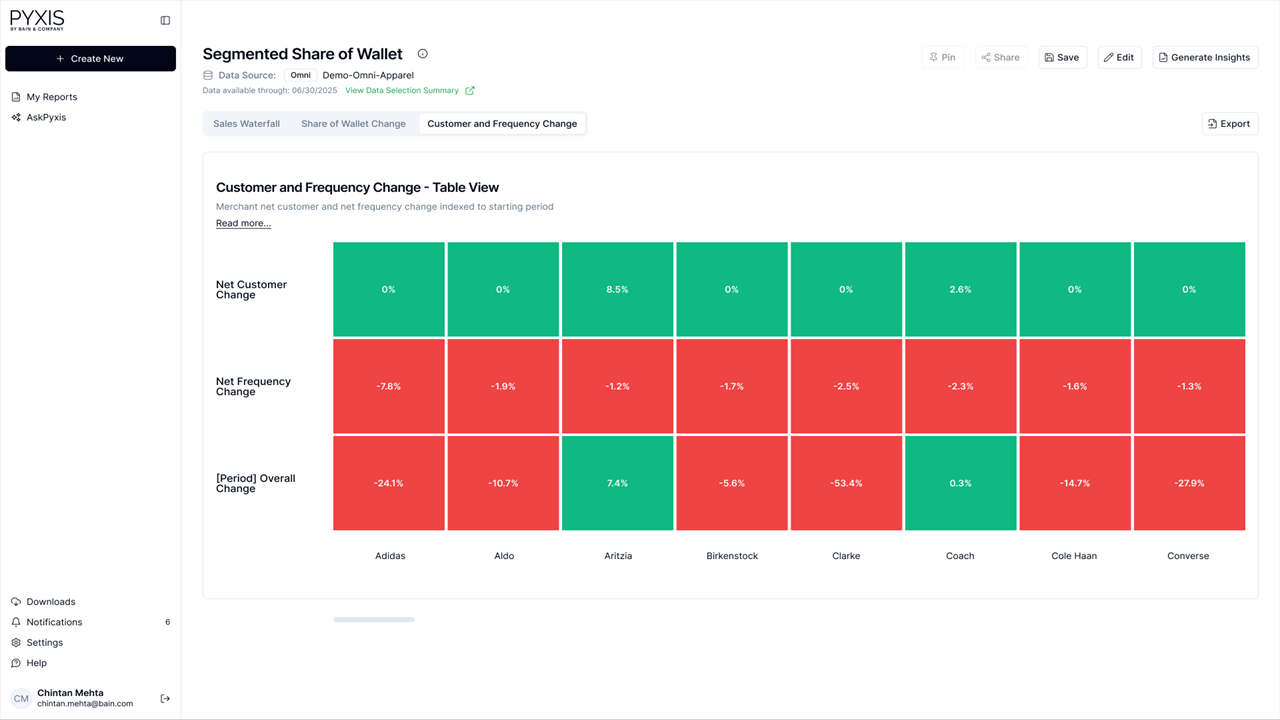Click Converse net frequency -1.3% cell
This screenshot has height=720, width=1280.
point(1189,386)
